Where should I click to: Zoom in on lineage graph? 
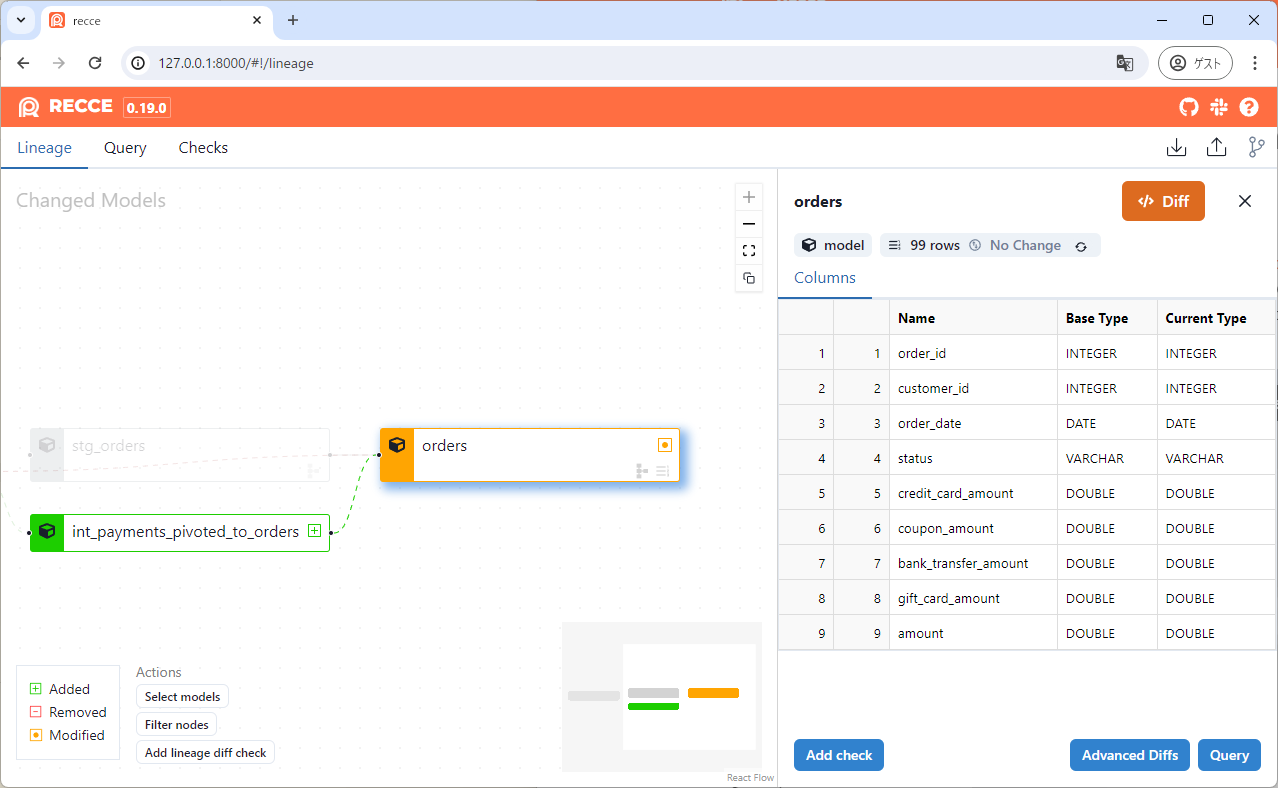point(749,197)
